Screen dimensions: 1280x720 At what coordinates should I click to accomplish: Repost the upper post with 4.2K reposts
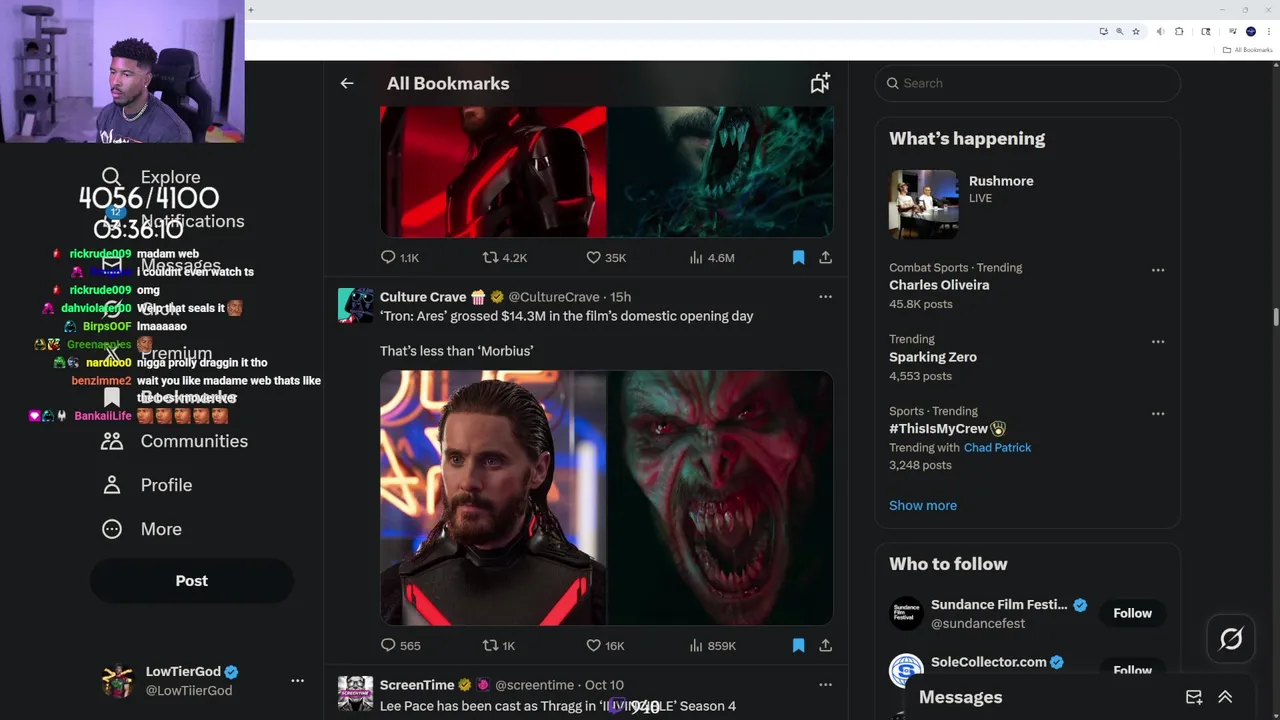tap(505, 258)
